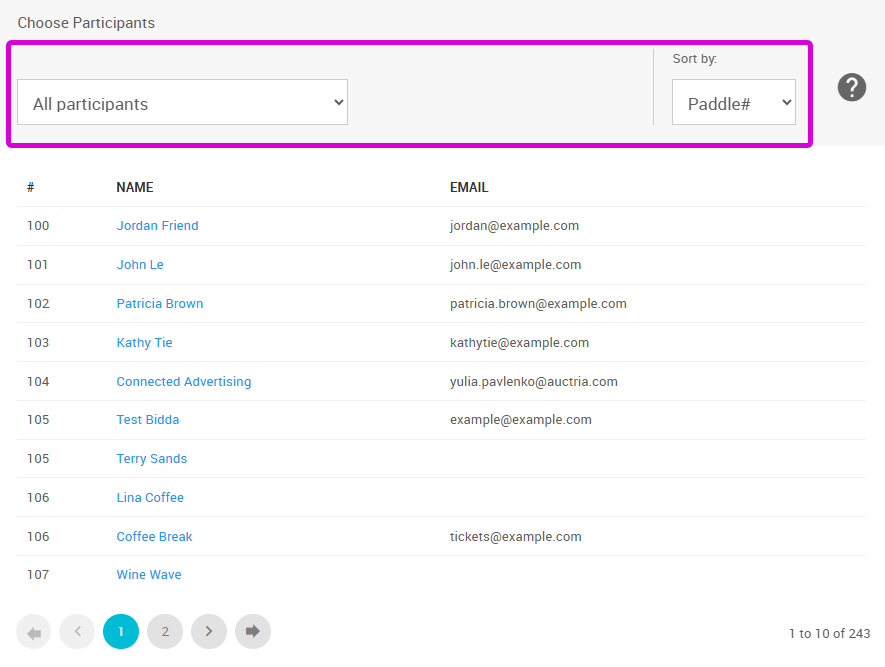Open the All participants dropdown
Image resolution: width=885 pixels, height=667 pixels.
point(182,103)
